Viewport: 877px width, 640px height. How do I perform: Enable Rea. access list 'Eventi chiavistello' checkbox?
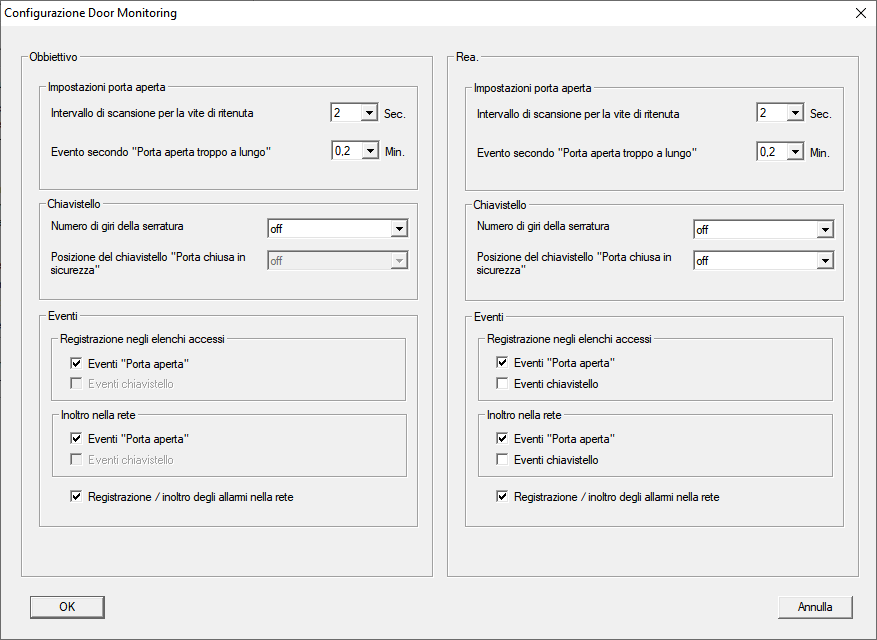point(503,384)
